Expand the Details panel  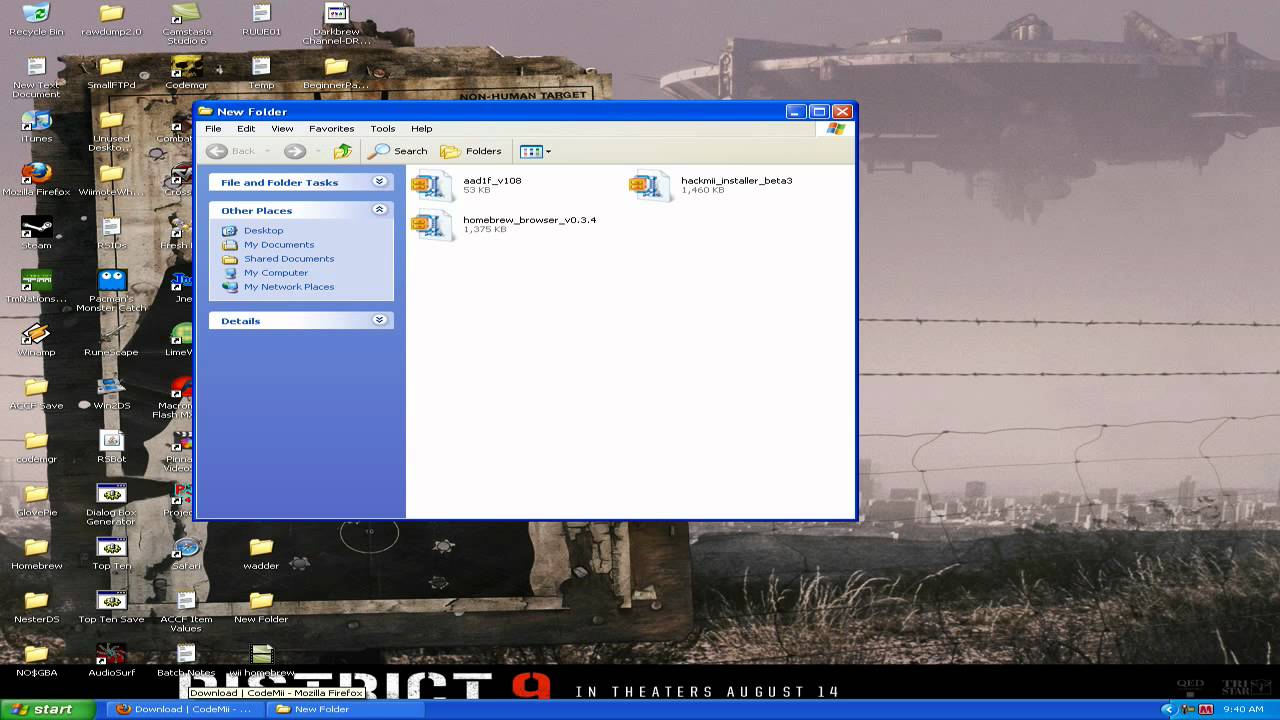pos(379,320)
